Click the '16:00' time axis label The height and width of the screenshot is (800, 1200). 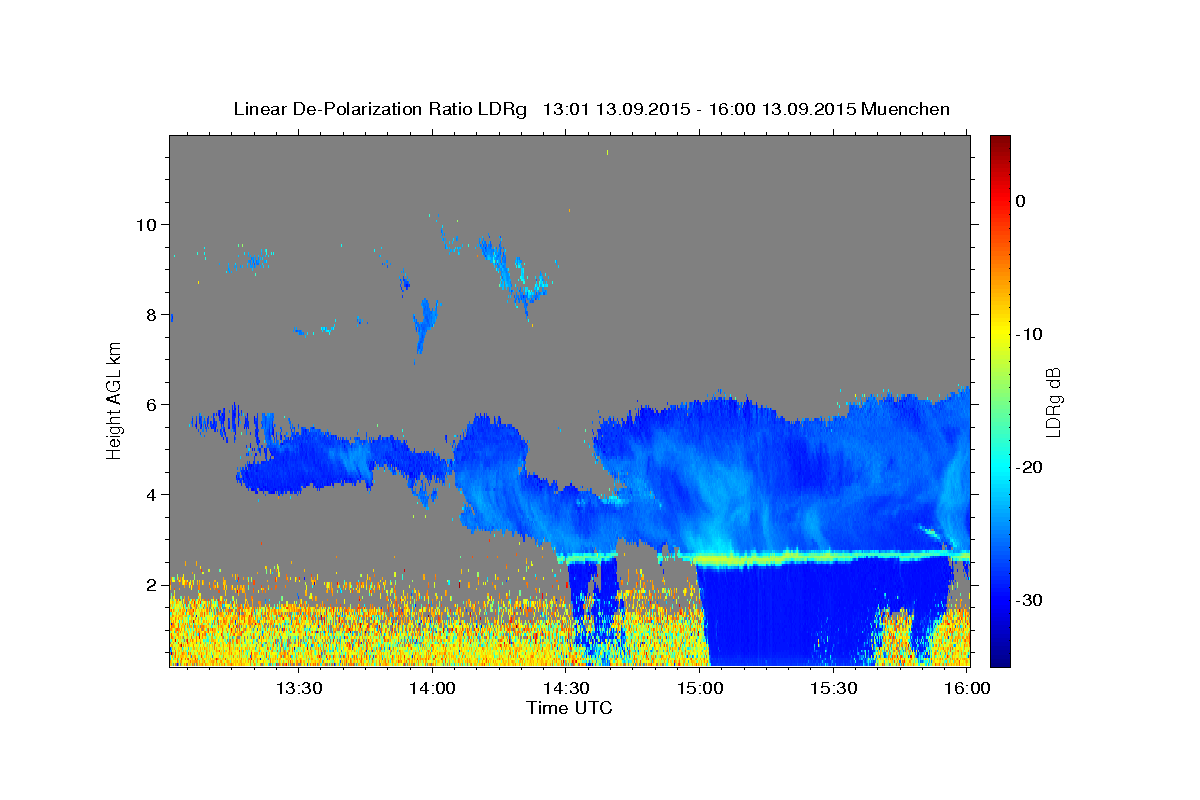[968, 688]
